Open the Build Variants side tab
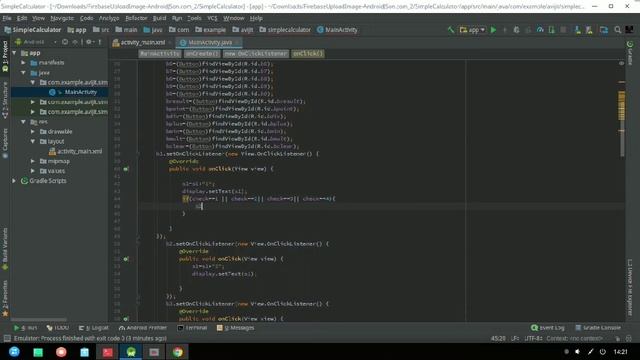Screen dimensions: 640x360 pyautogui.click(x=5, y=249)
